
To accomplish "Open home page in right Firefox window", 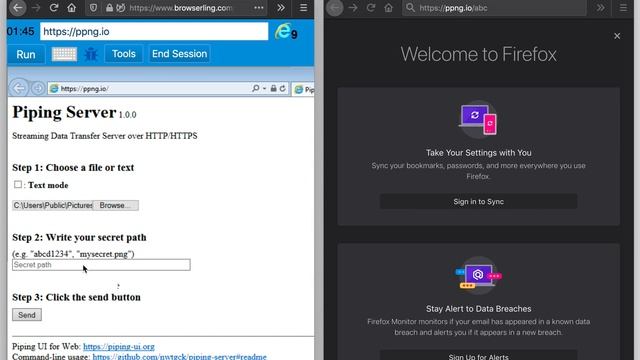I will [x=389, y=8].
